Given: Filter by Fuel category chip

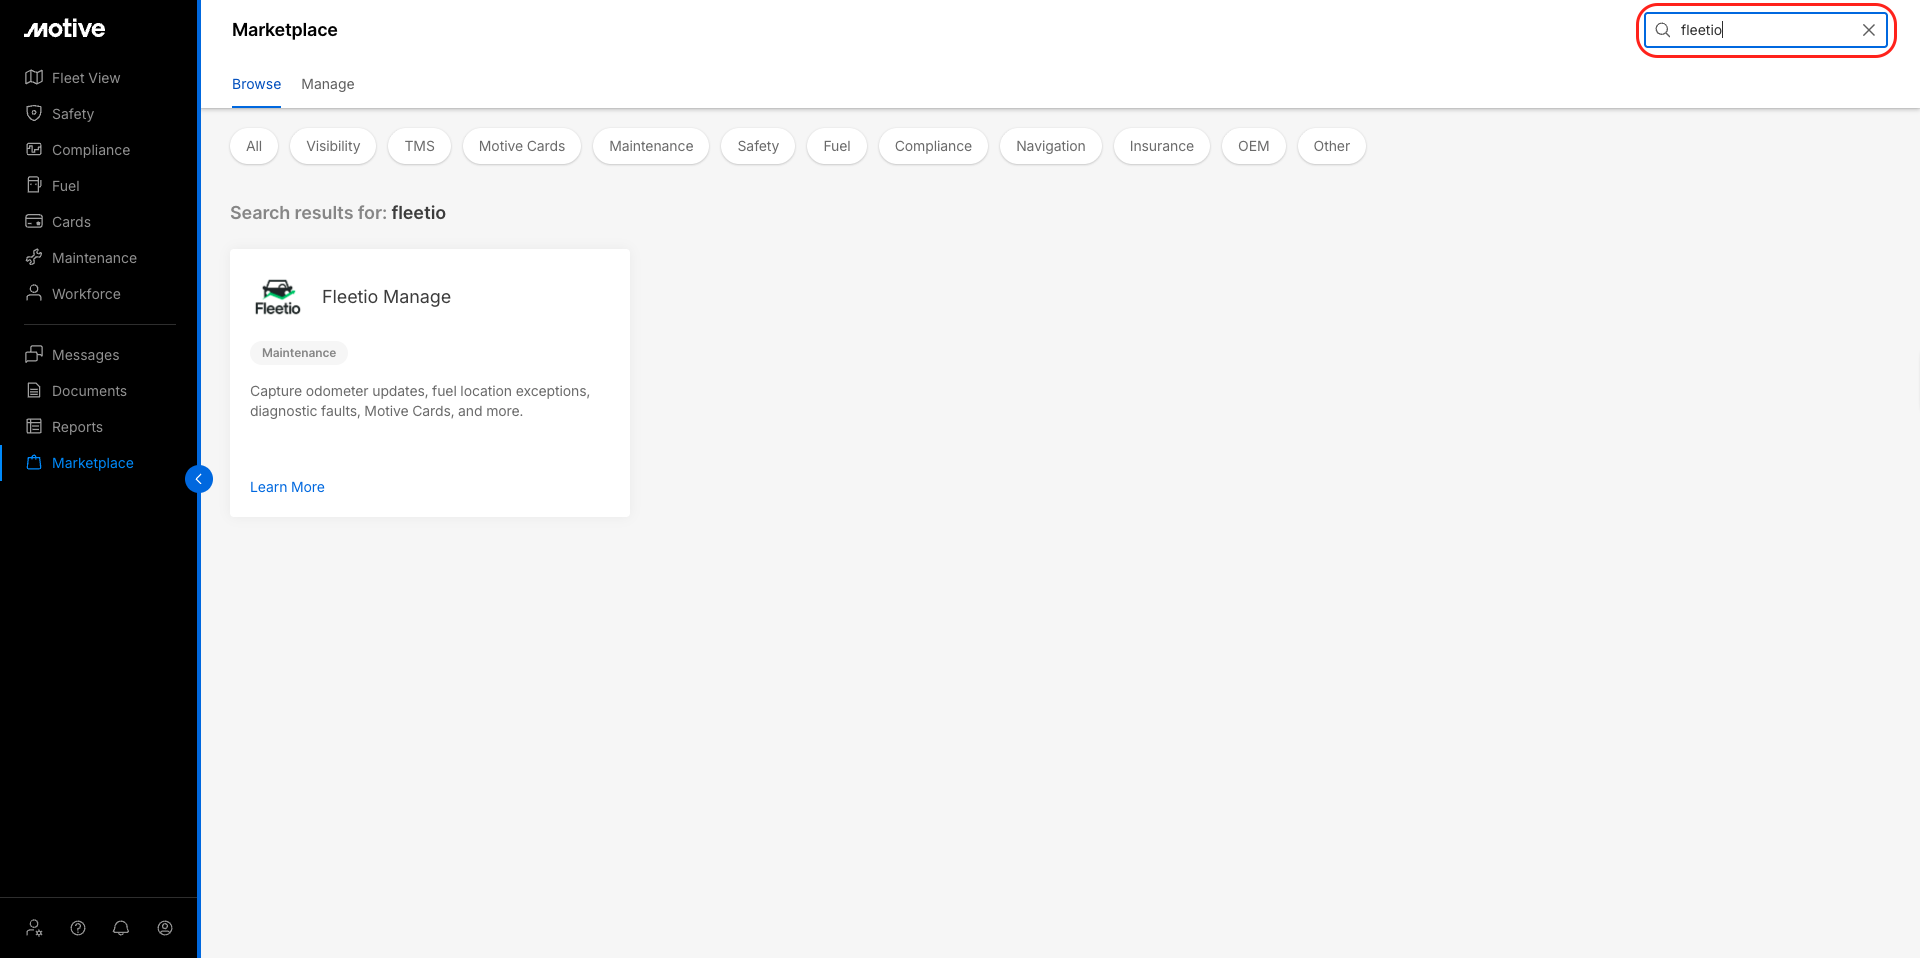Looking at the screenshot, I should (x=837, y=146).
